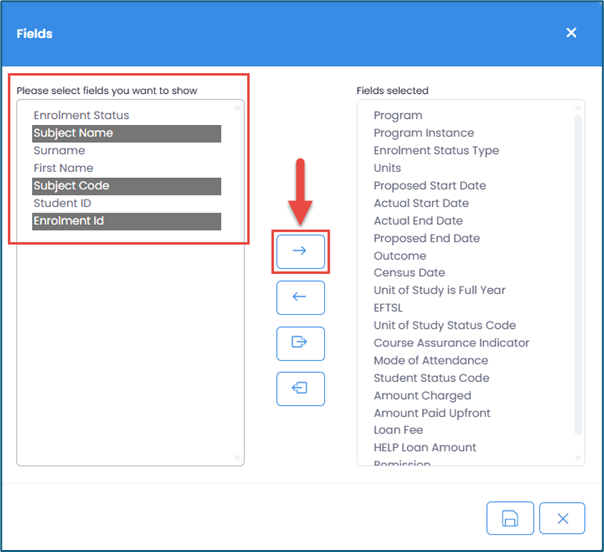The width and height of the screenshot is (604, 552).
Task: Select Student ID in available fields
Action: pyautogui.click(x=63, y=203)
